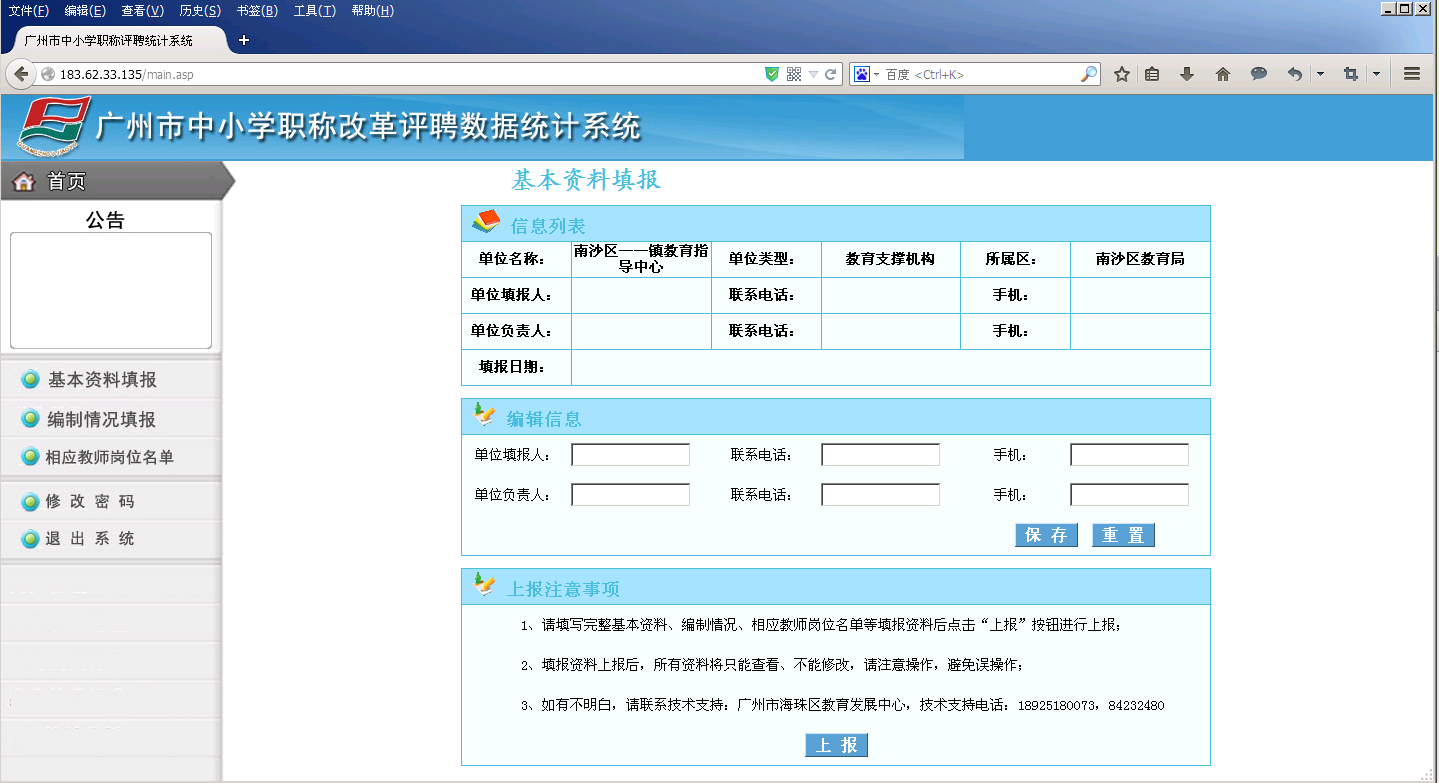Open the 文件(F) menu
Viewport: 1439px width, 783px height.
28,11
